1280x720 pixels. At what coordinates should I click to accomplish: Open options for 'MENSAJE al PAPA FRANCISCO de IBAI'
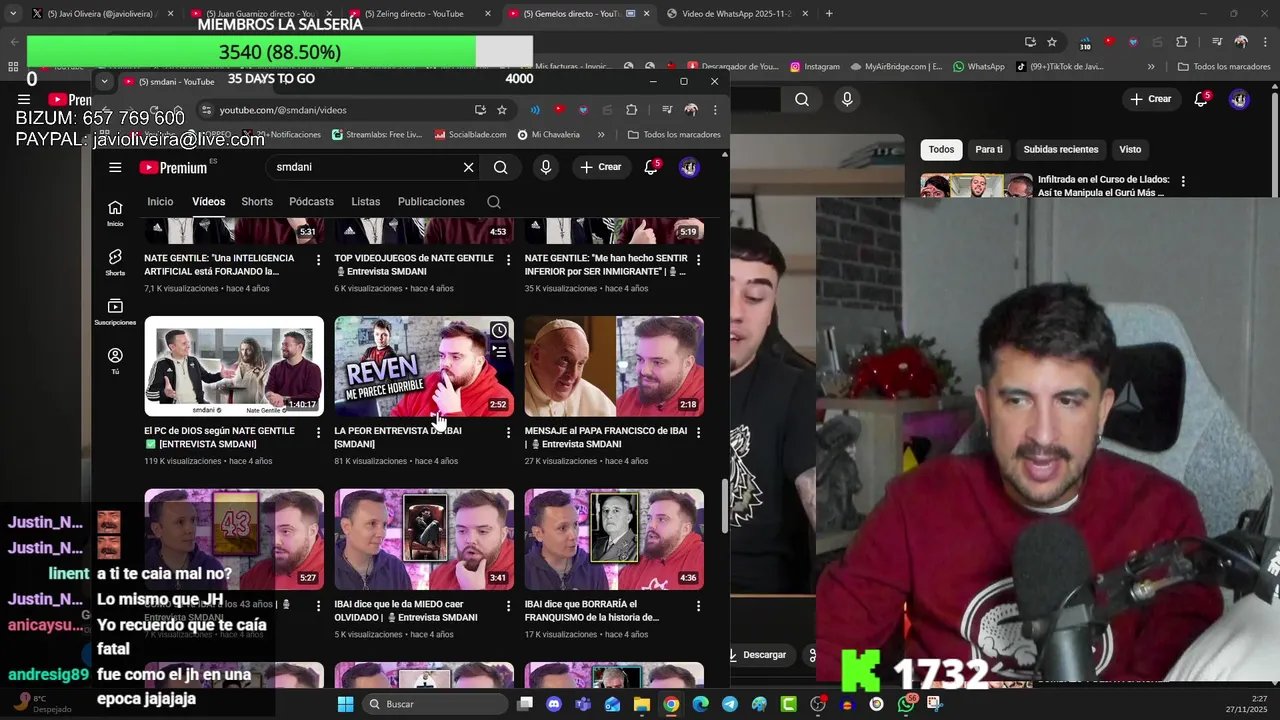[698, 432]
